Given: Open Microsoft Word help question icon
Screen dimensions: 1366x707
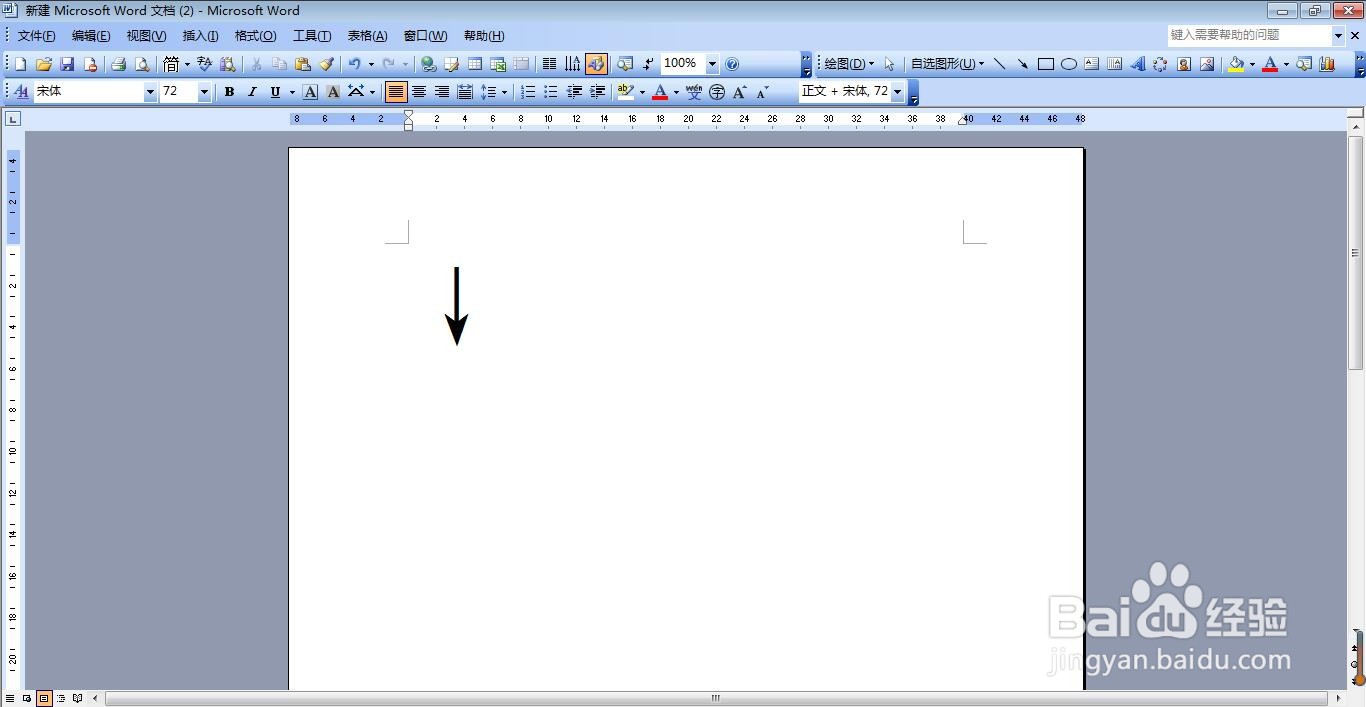Looking at the screenshot, I should tap(732, 64).
